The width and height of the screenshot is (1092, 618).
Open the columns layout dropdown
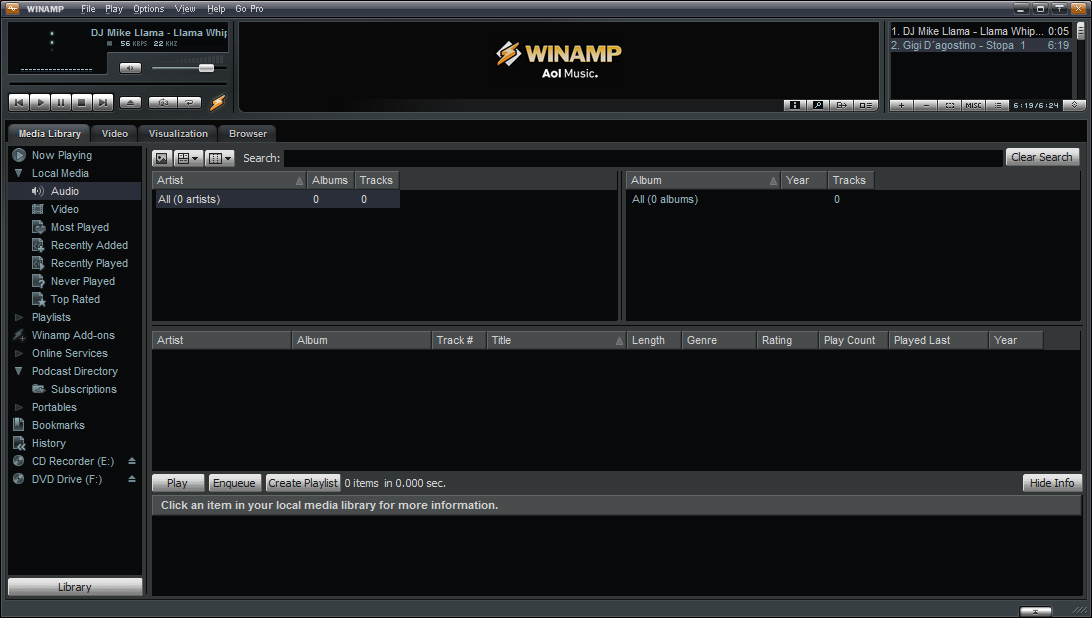[x=220, y=158]
